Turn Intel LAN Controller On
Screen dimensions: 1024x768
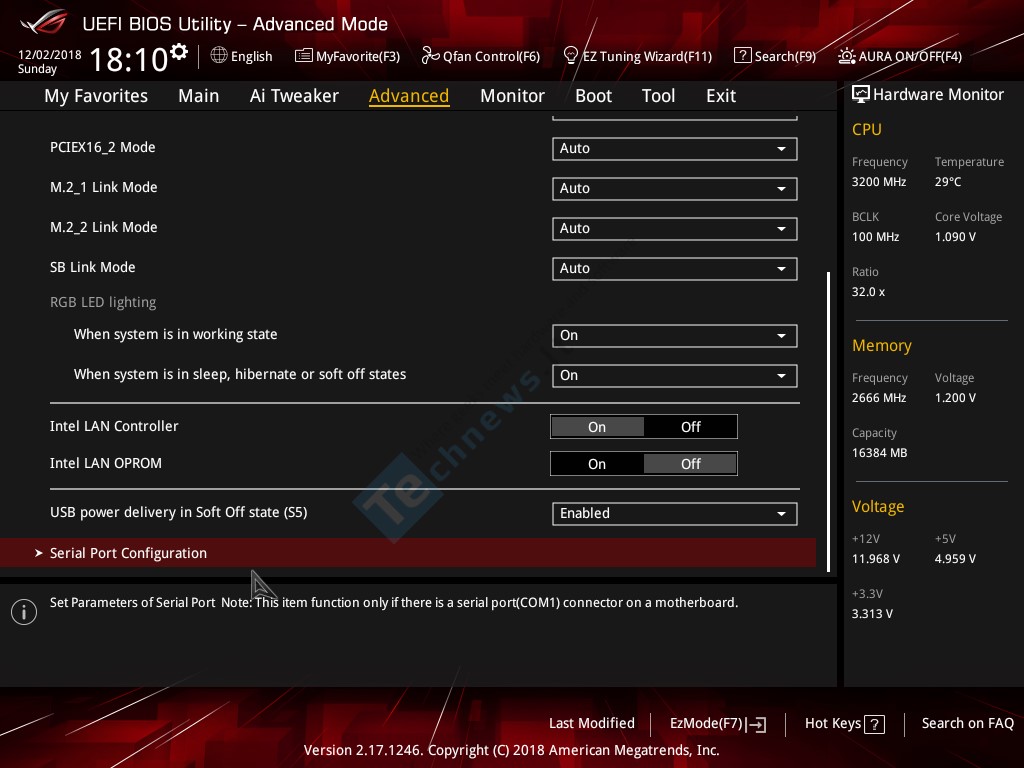coord(597,427)
